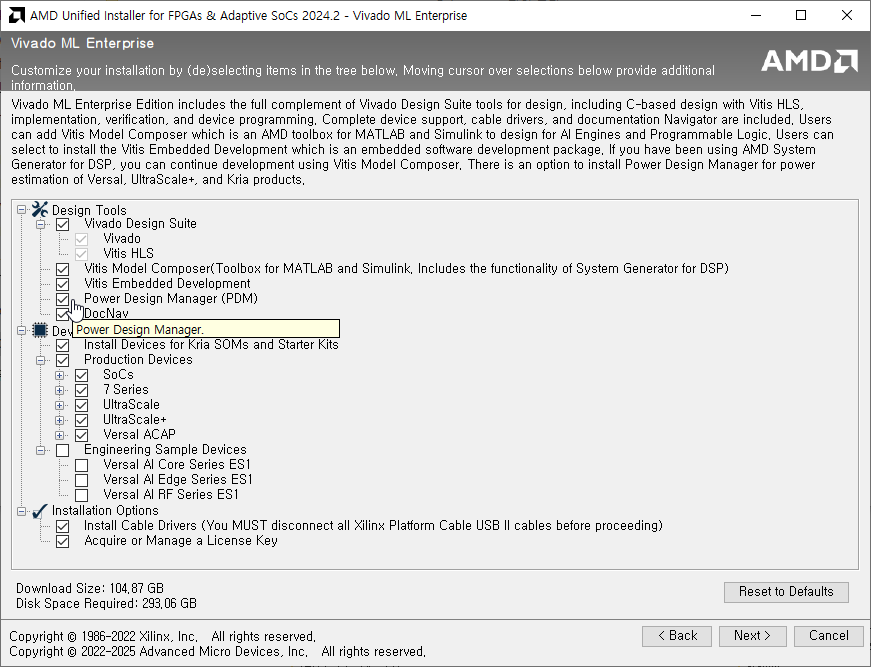The width and height of the screenshot is (871, 667).
Task: Uncheck the SoCs checkbox
Action: (x=81, y=375)
